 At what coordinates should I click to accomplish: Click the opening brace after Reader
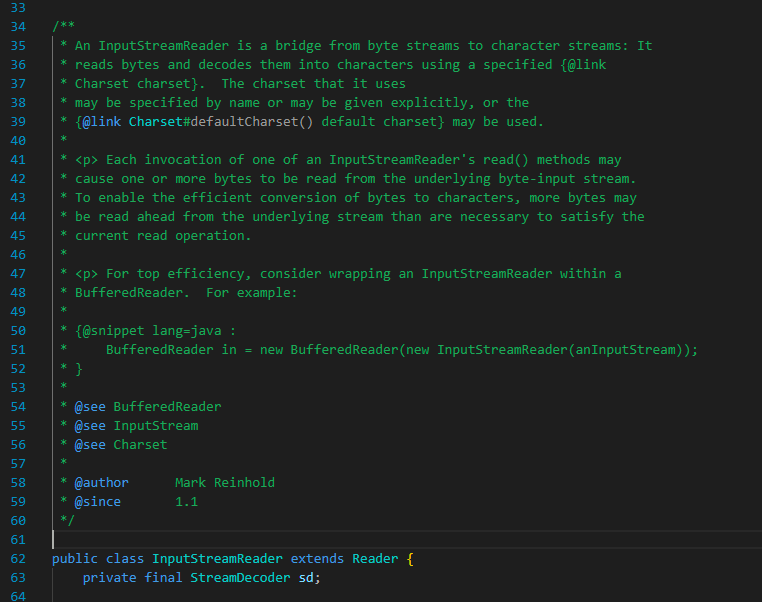pos(410,559)
